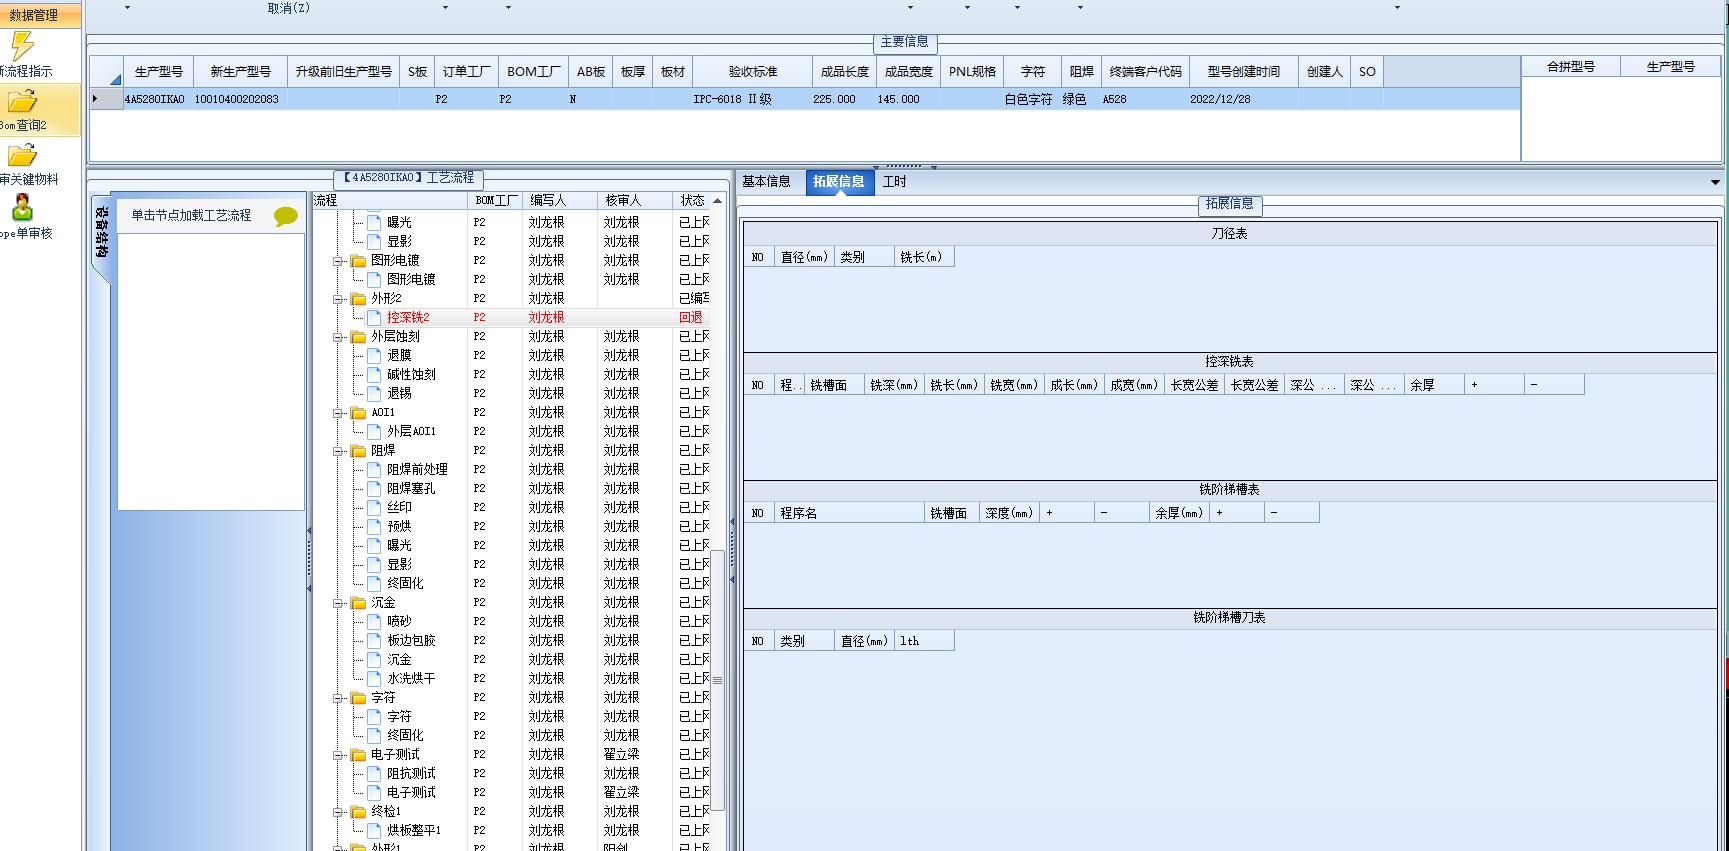Click the 阻焊 folder icon in the tree
This screenshot has height=851, width=1729.
coord(358,451)
